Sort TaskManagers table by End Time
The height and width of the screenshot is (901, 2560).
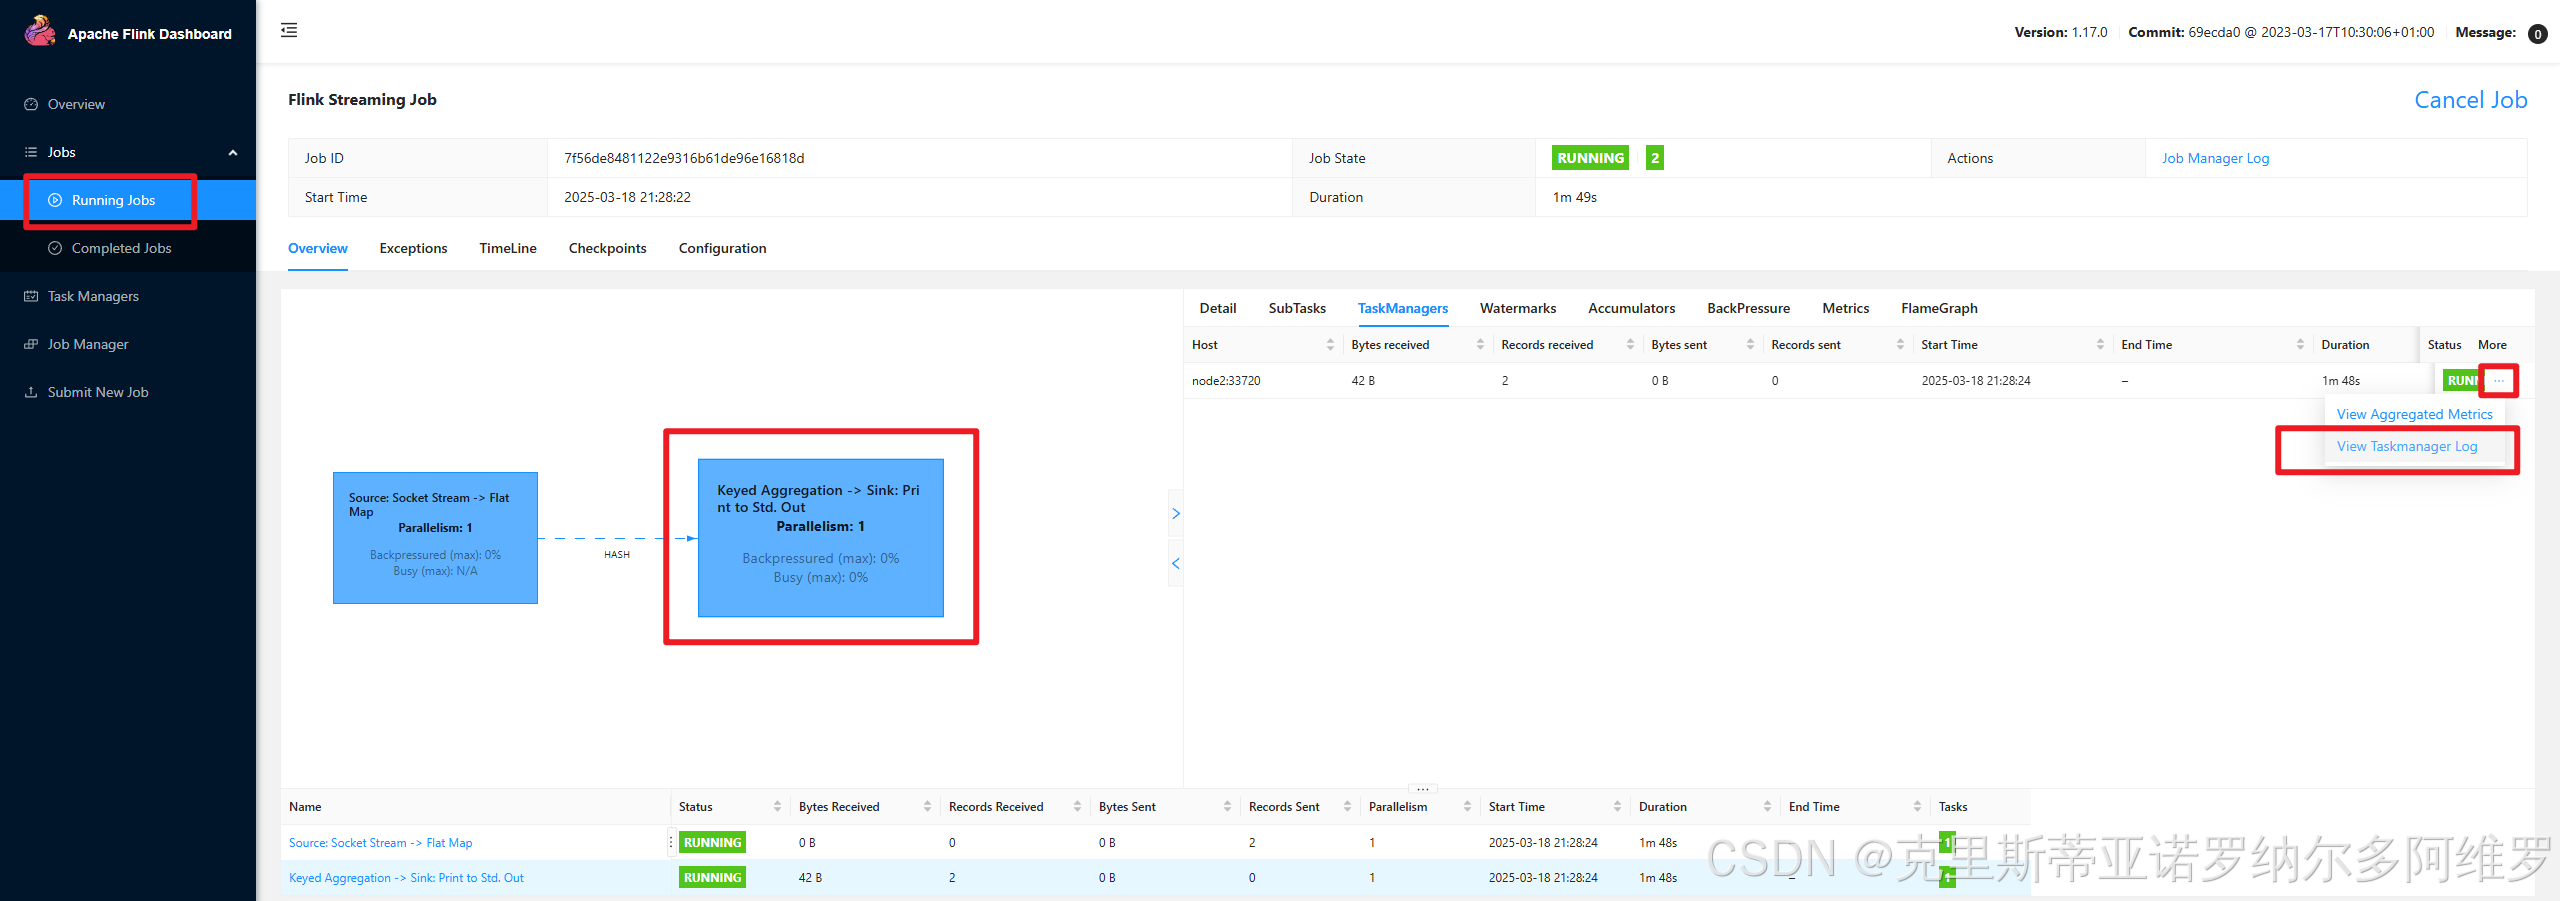(2300, 344)
